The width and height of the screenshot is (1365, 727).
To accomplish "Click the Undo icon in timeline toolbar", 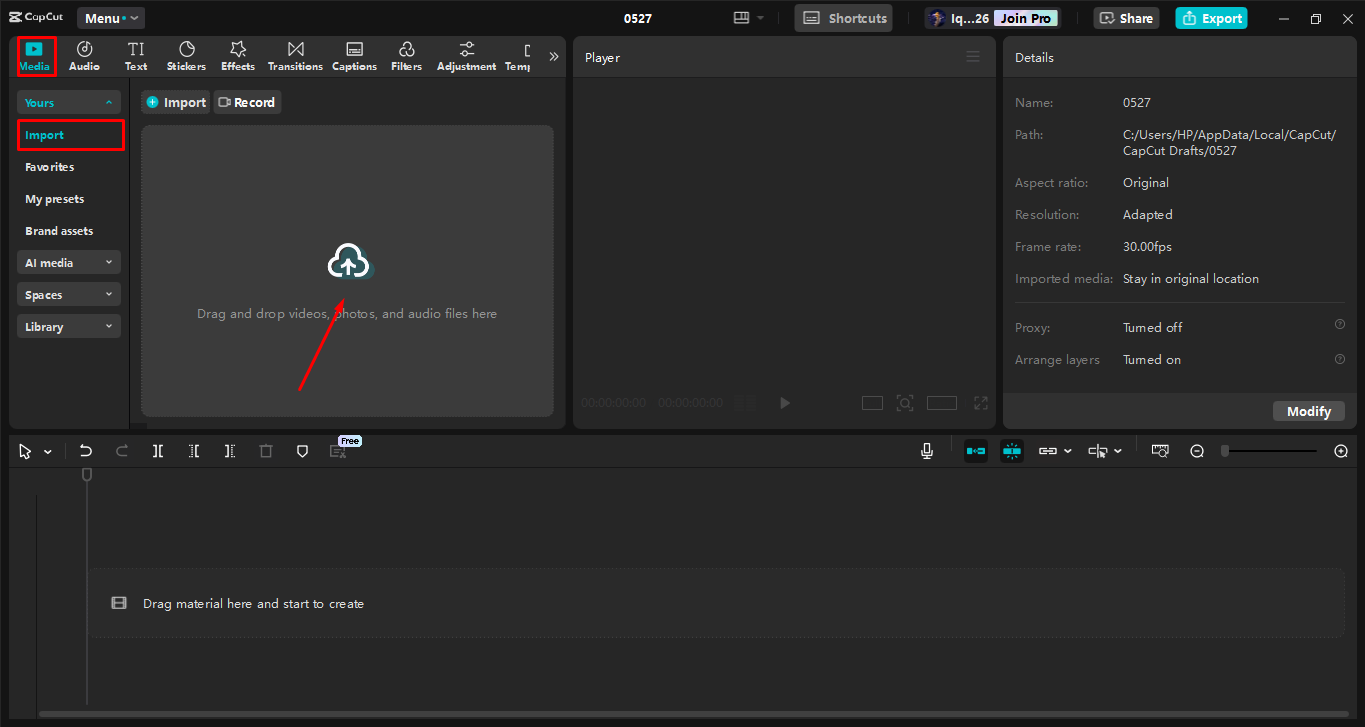I will [x=85, y=451].
